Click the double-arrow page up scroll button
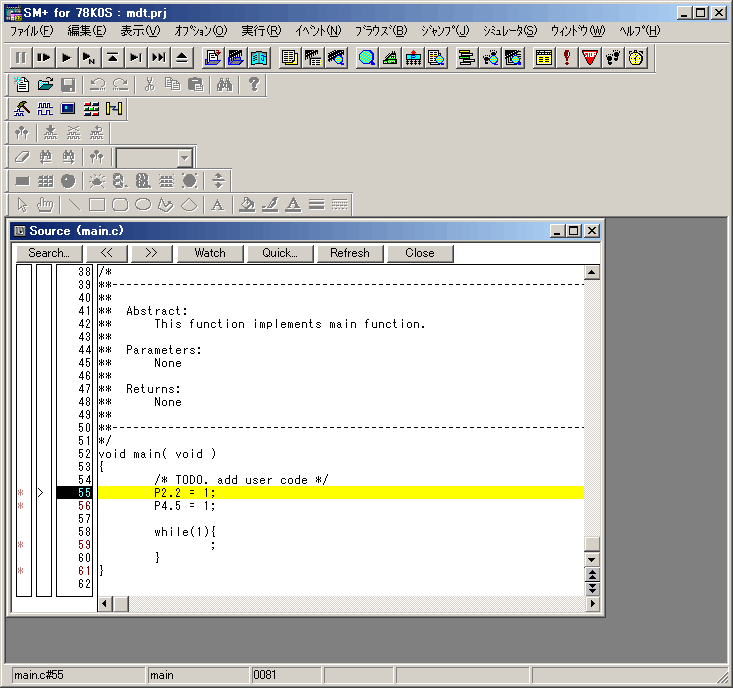The width and height of the screenshot is (733, 688). pos(592,574)
